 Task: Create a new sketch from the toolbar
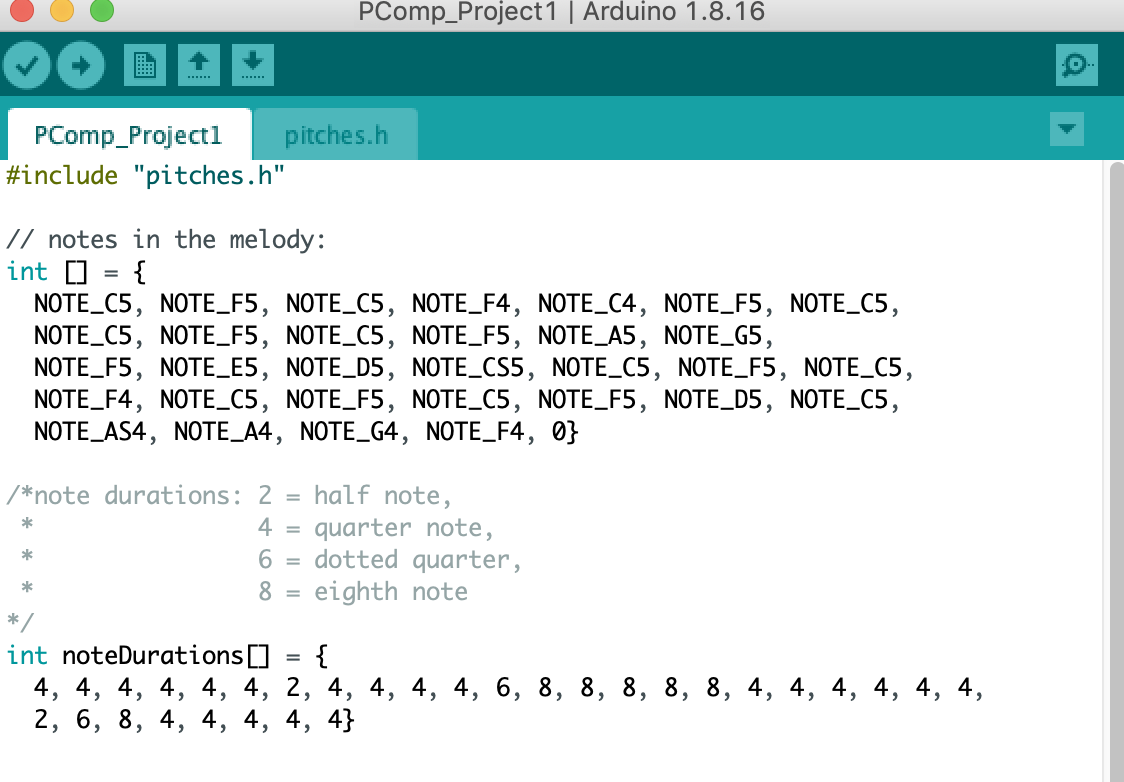click(x=145, y=66)
